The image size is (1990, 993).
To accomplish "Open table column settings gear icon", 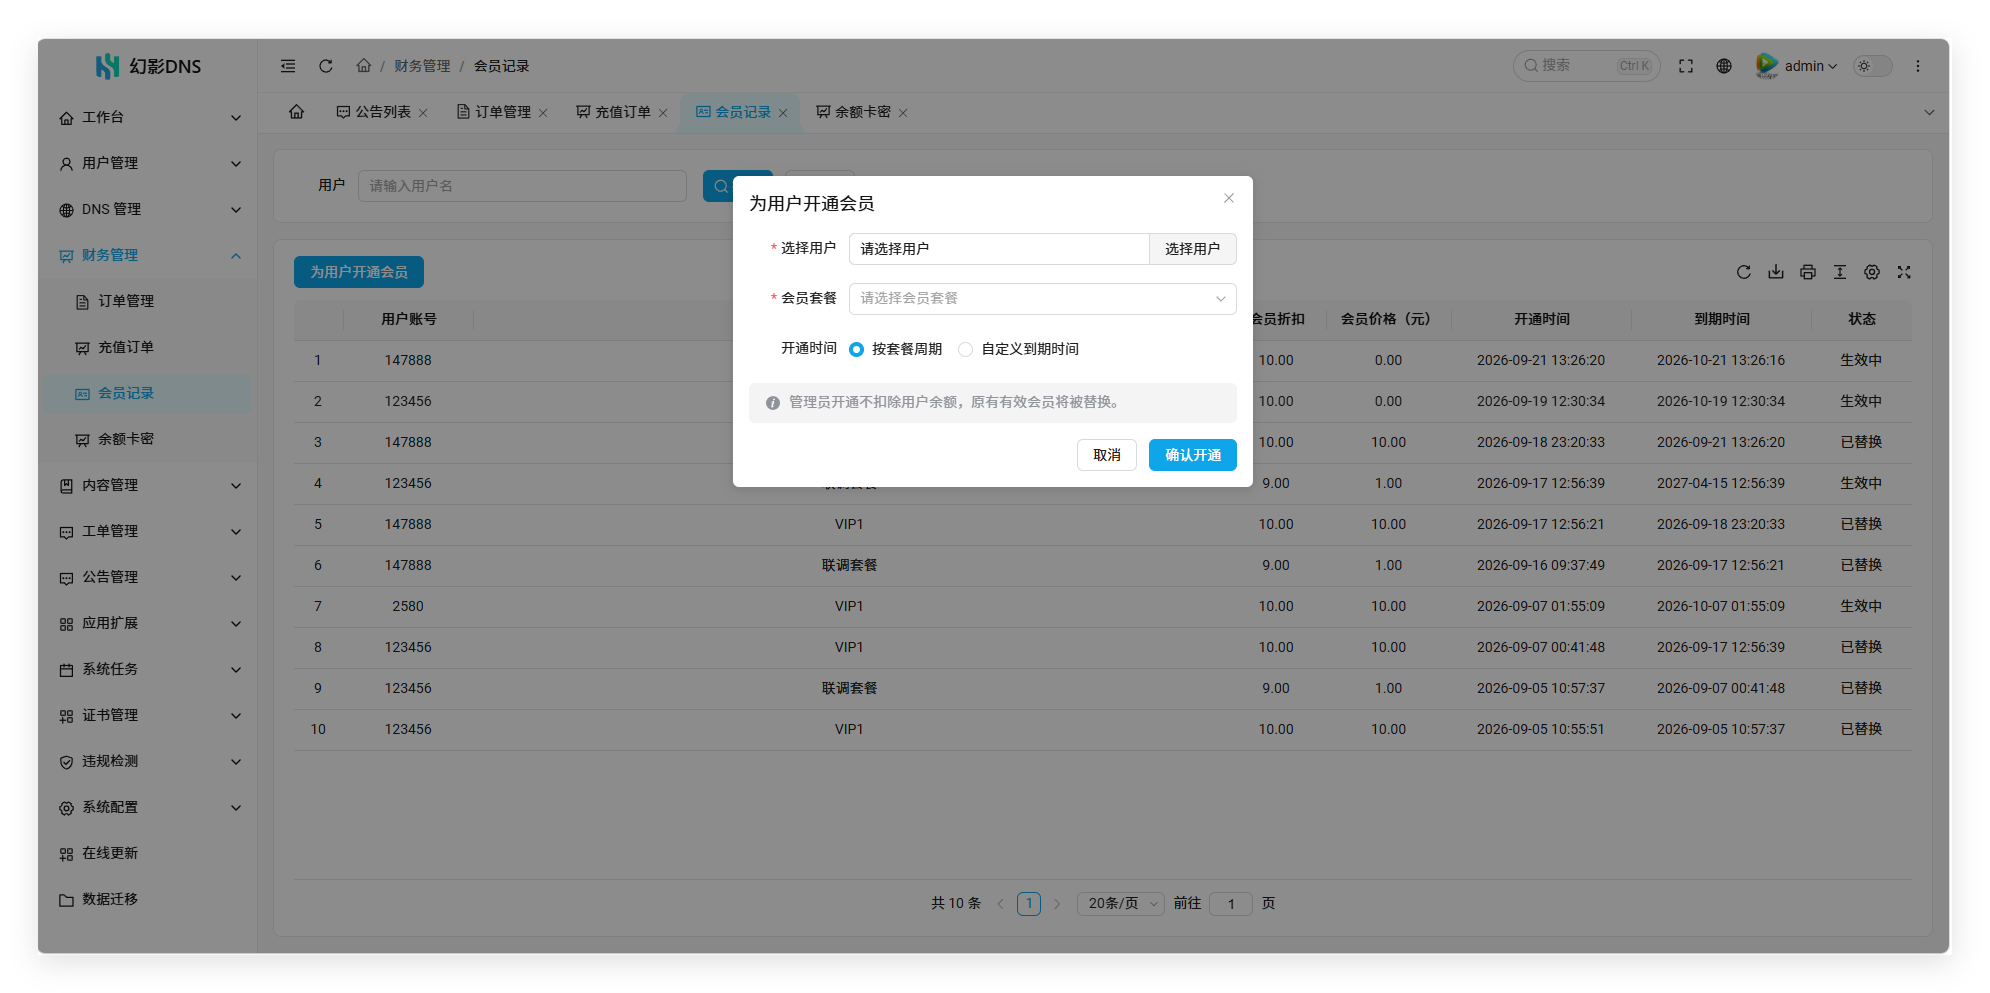I will (1872, 272).
